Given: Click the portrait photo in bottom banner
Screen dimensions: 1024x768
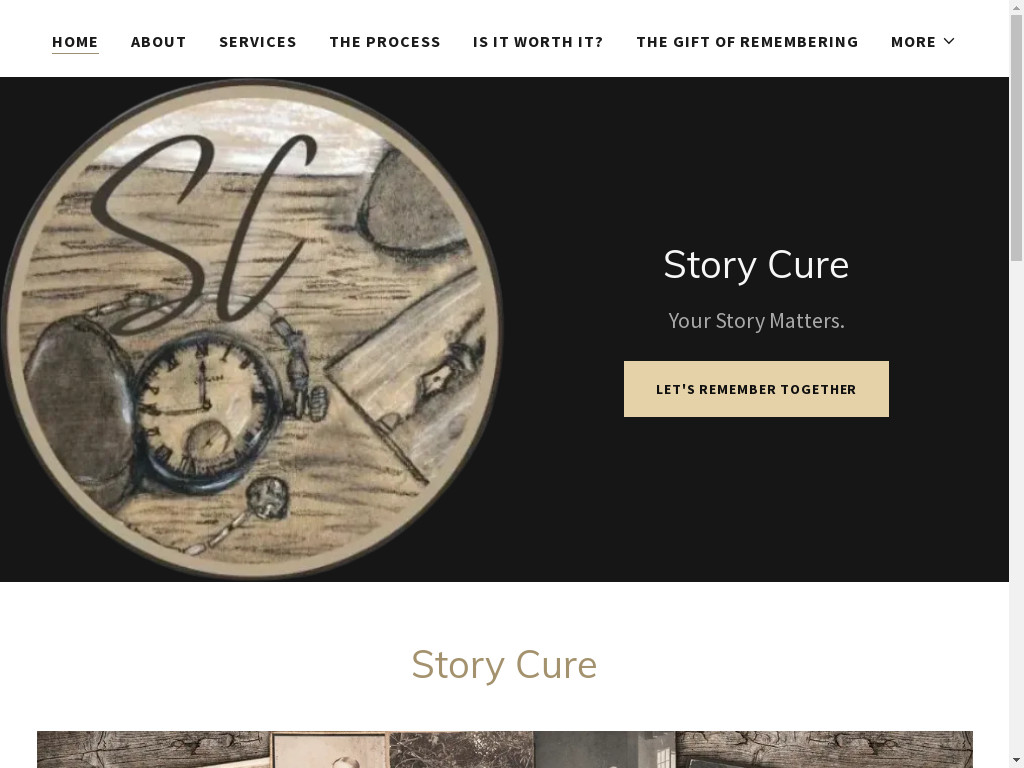Looking at the screenshot, I should [330, 750].
